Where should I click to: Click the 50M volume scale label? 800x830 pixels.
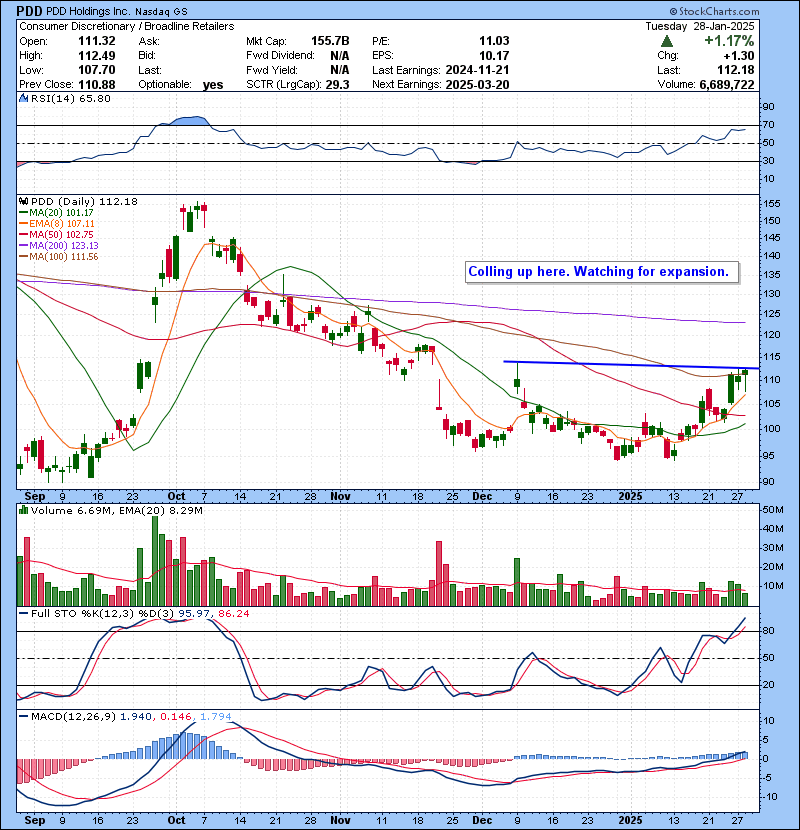pos(772,510)
